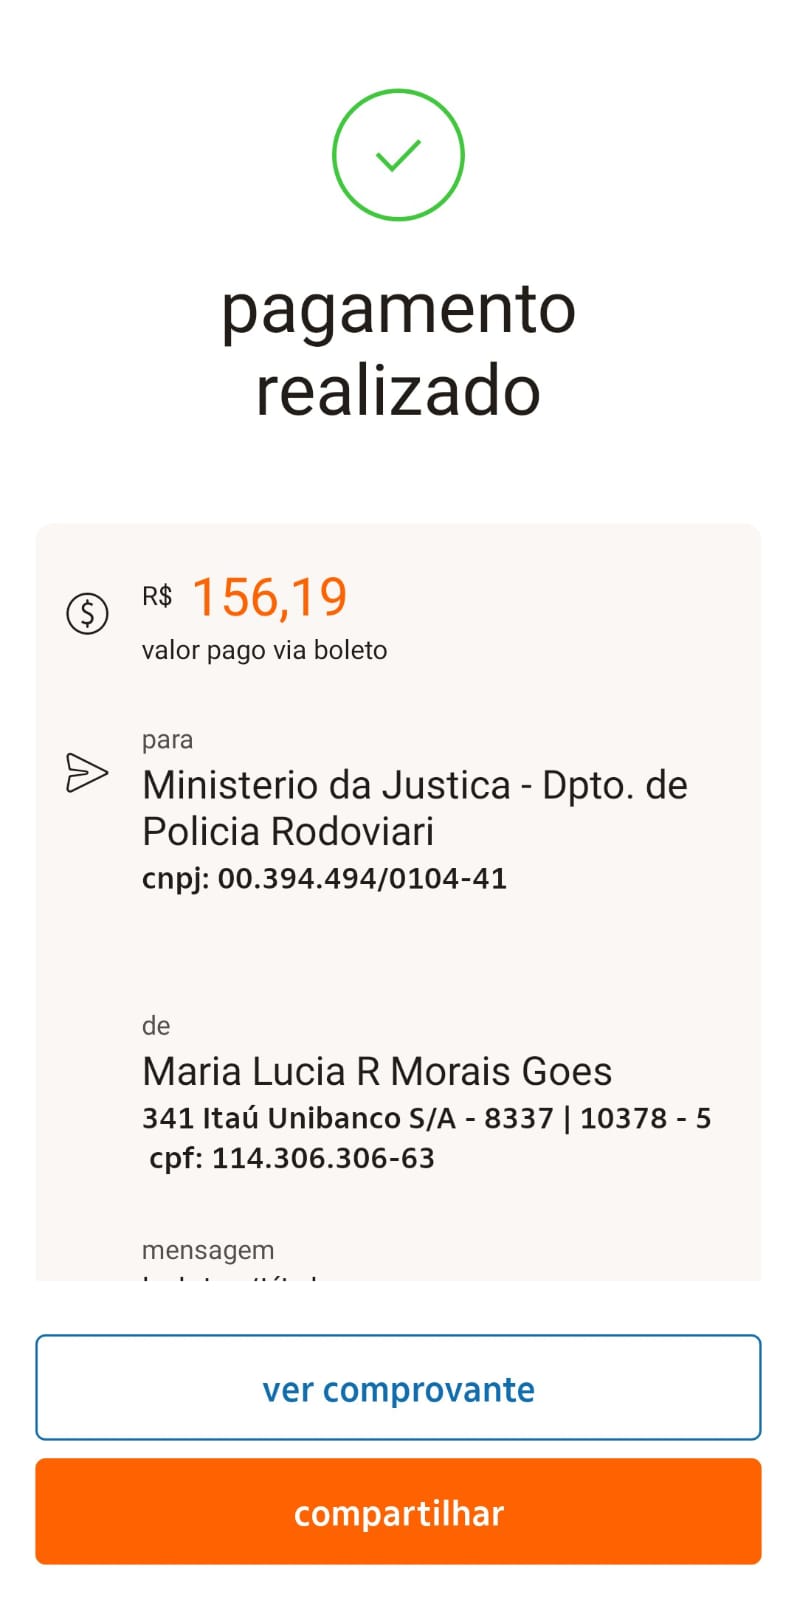Click the para label
This screenshot has height=1600, width=797.
coord(167,740)
